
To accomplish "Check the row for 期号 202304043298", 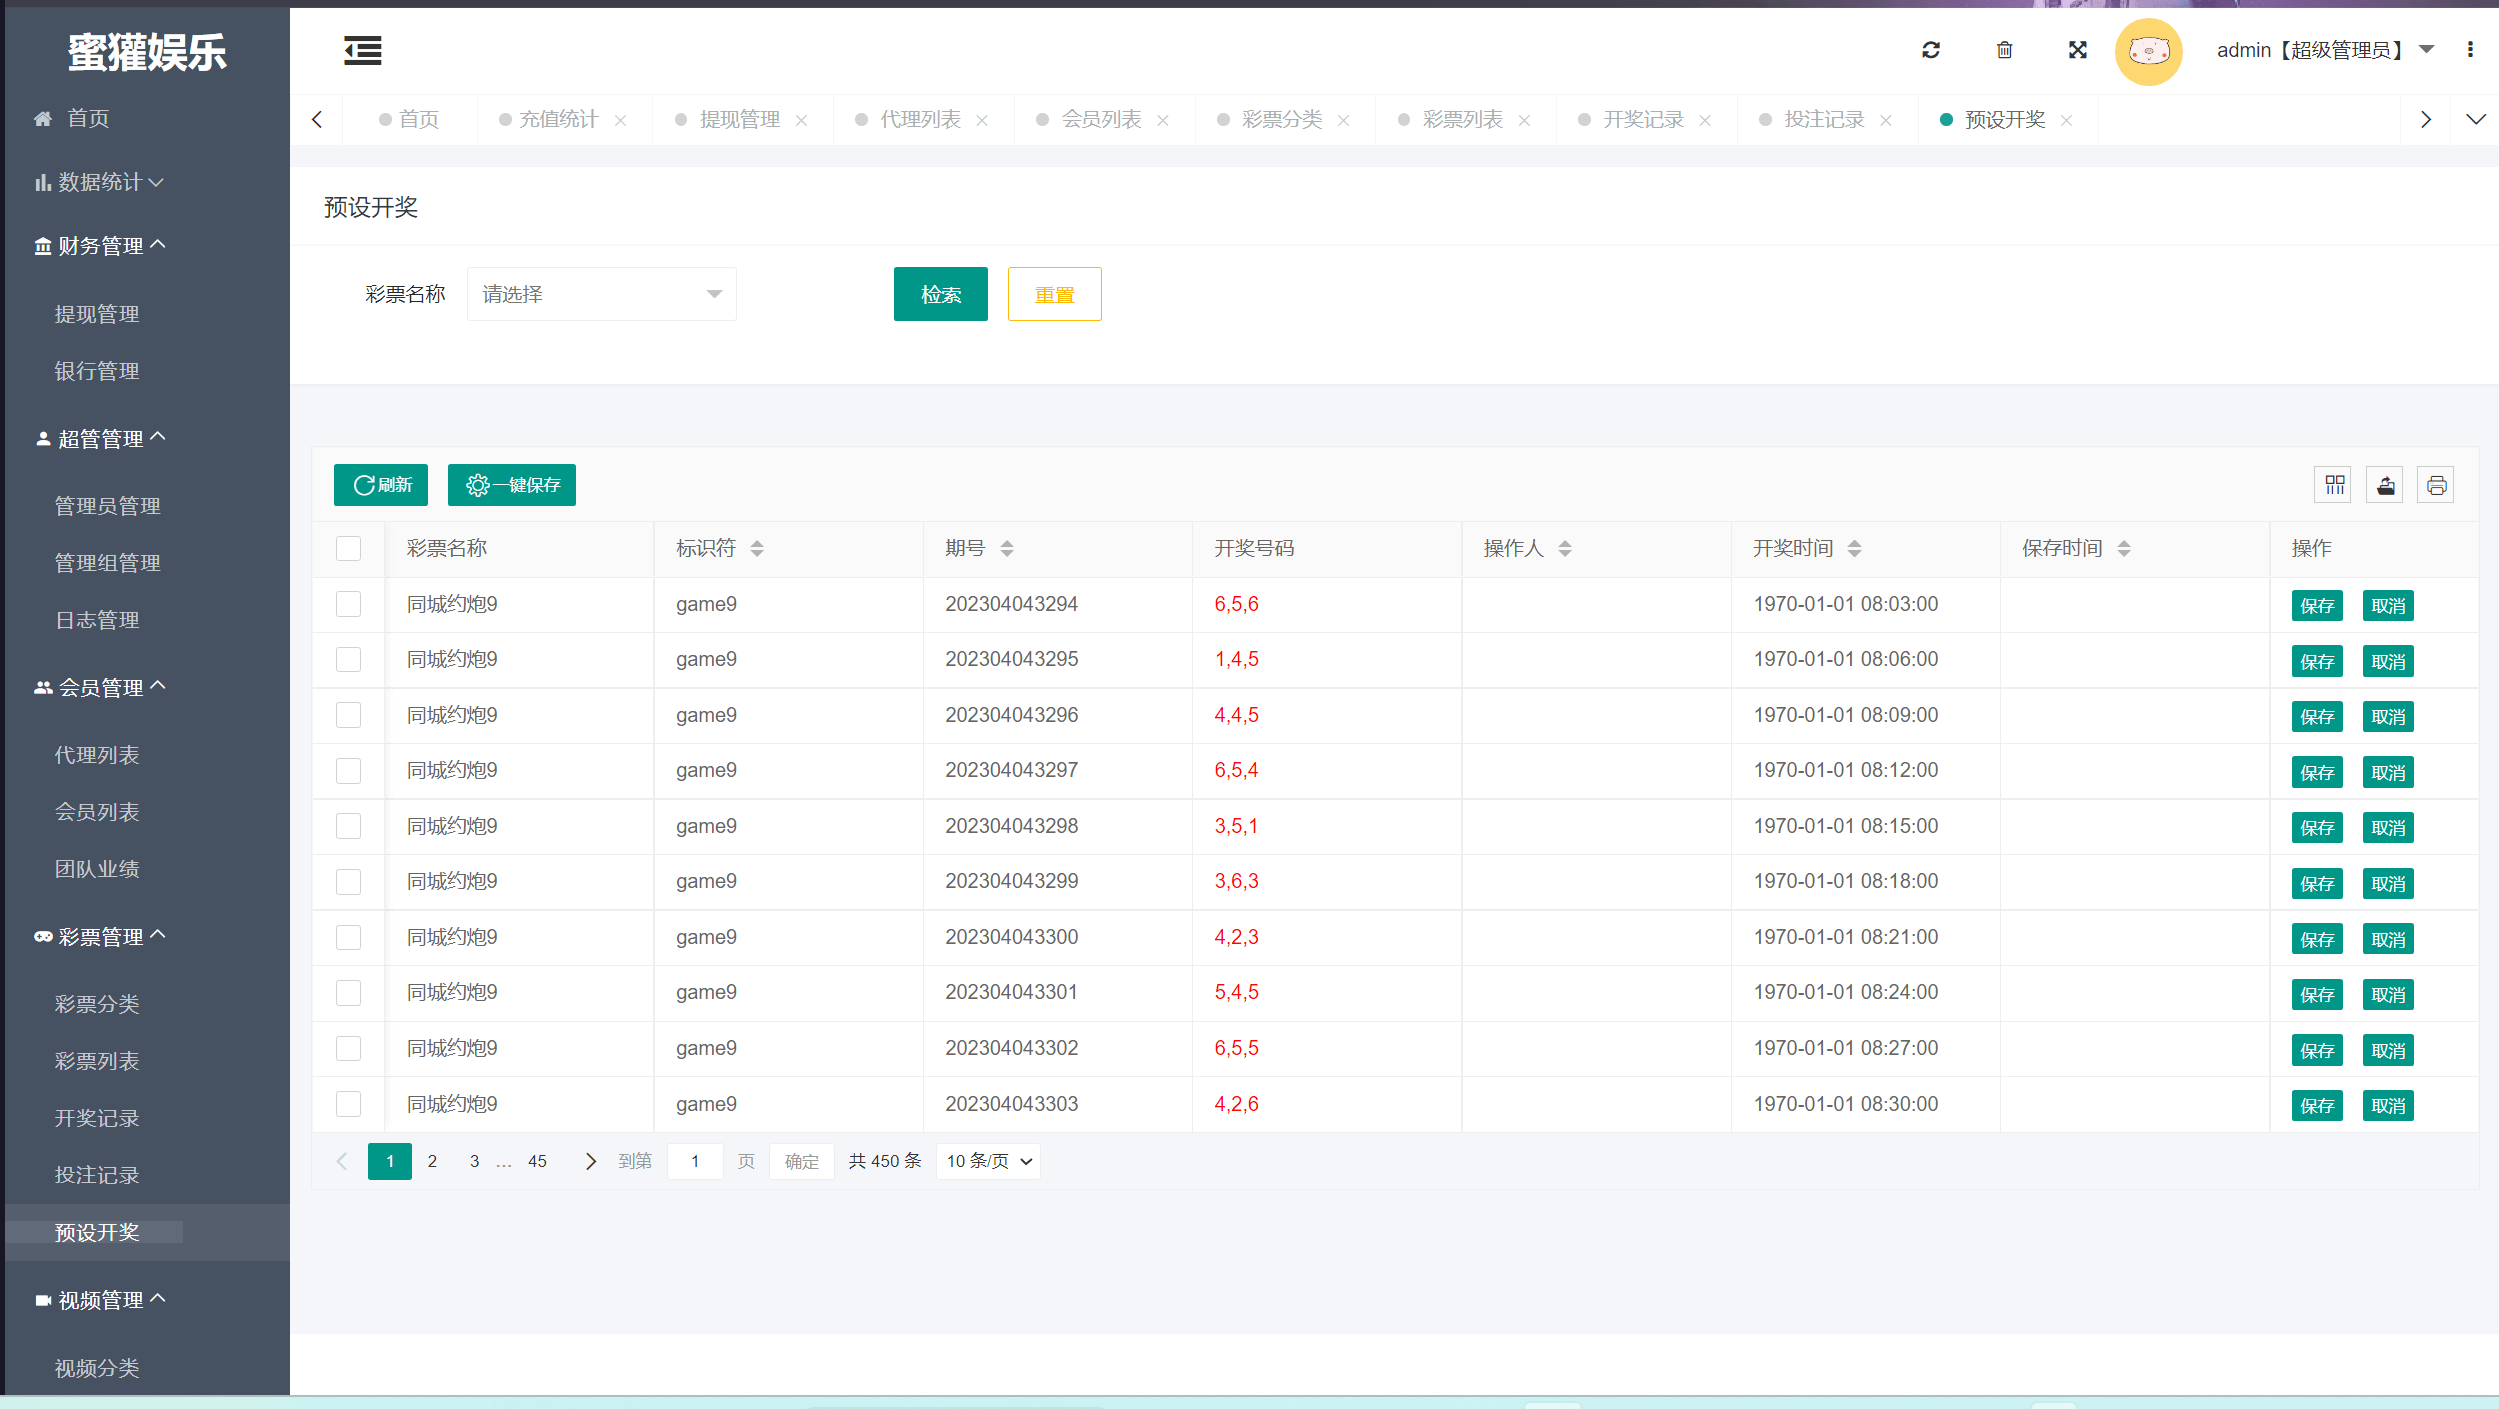I will (348, 826).
